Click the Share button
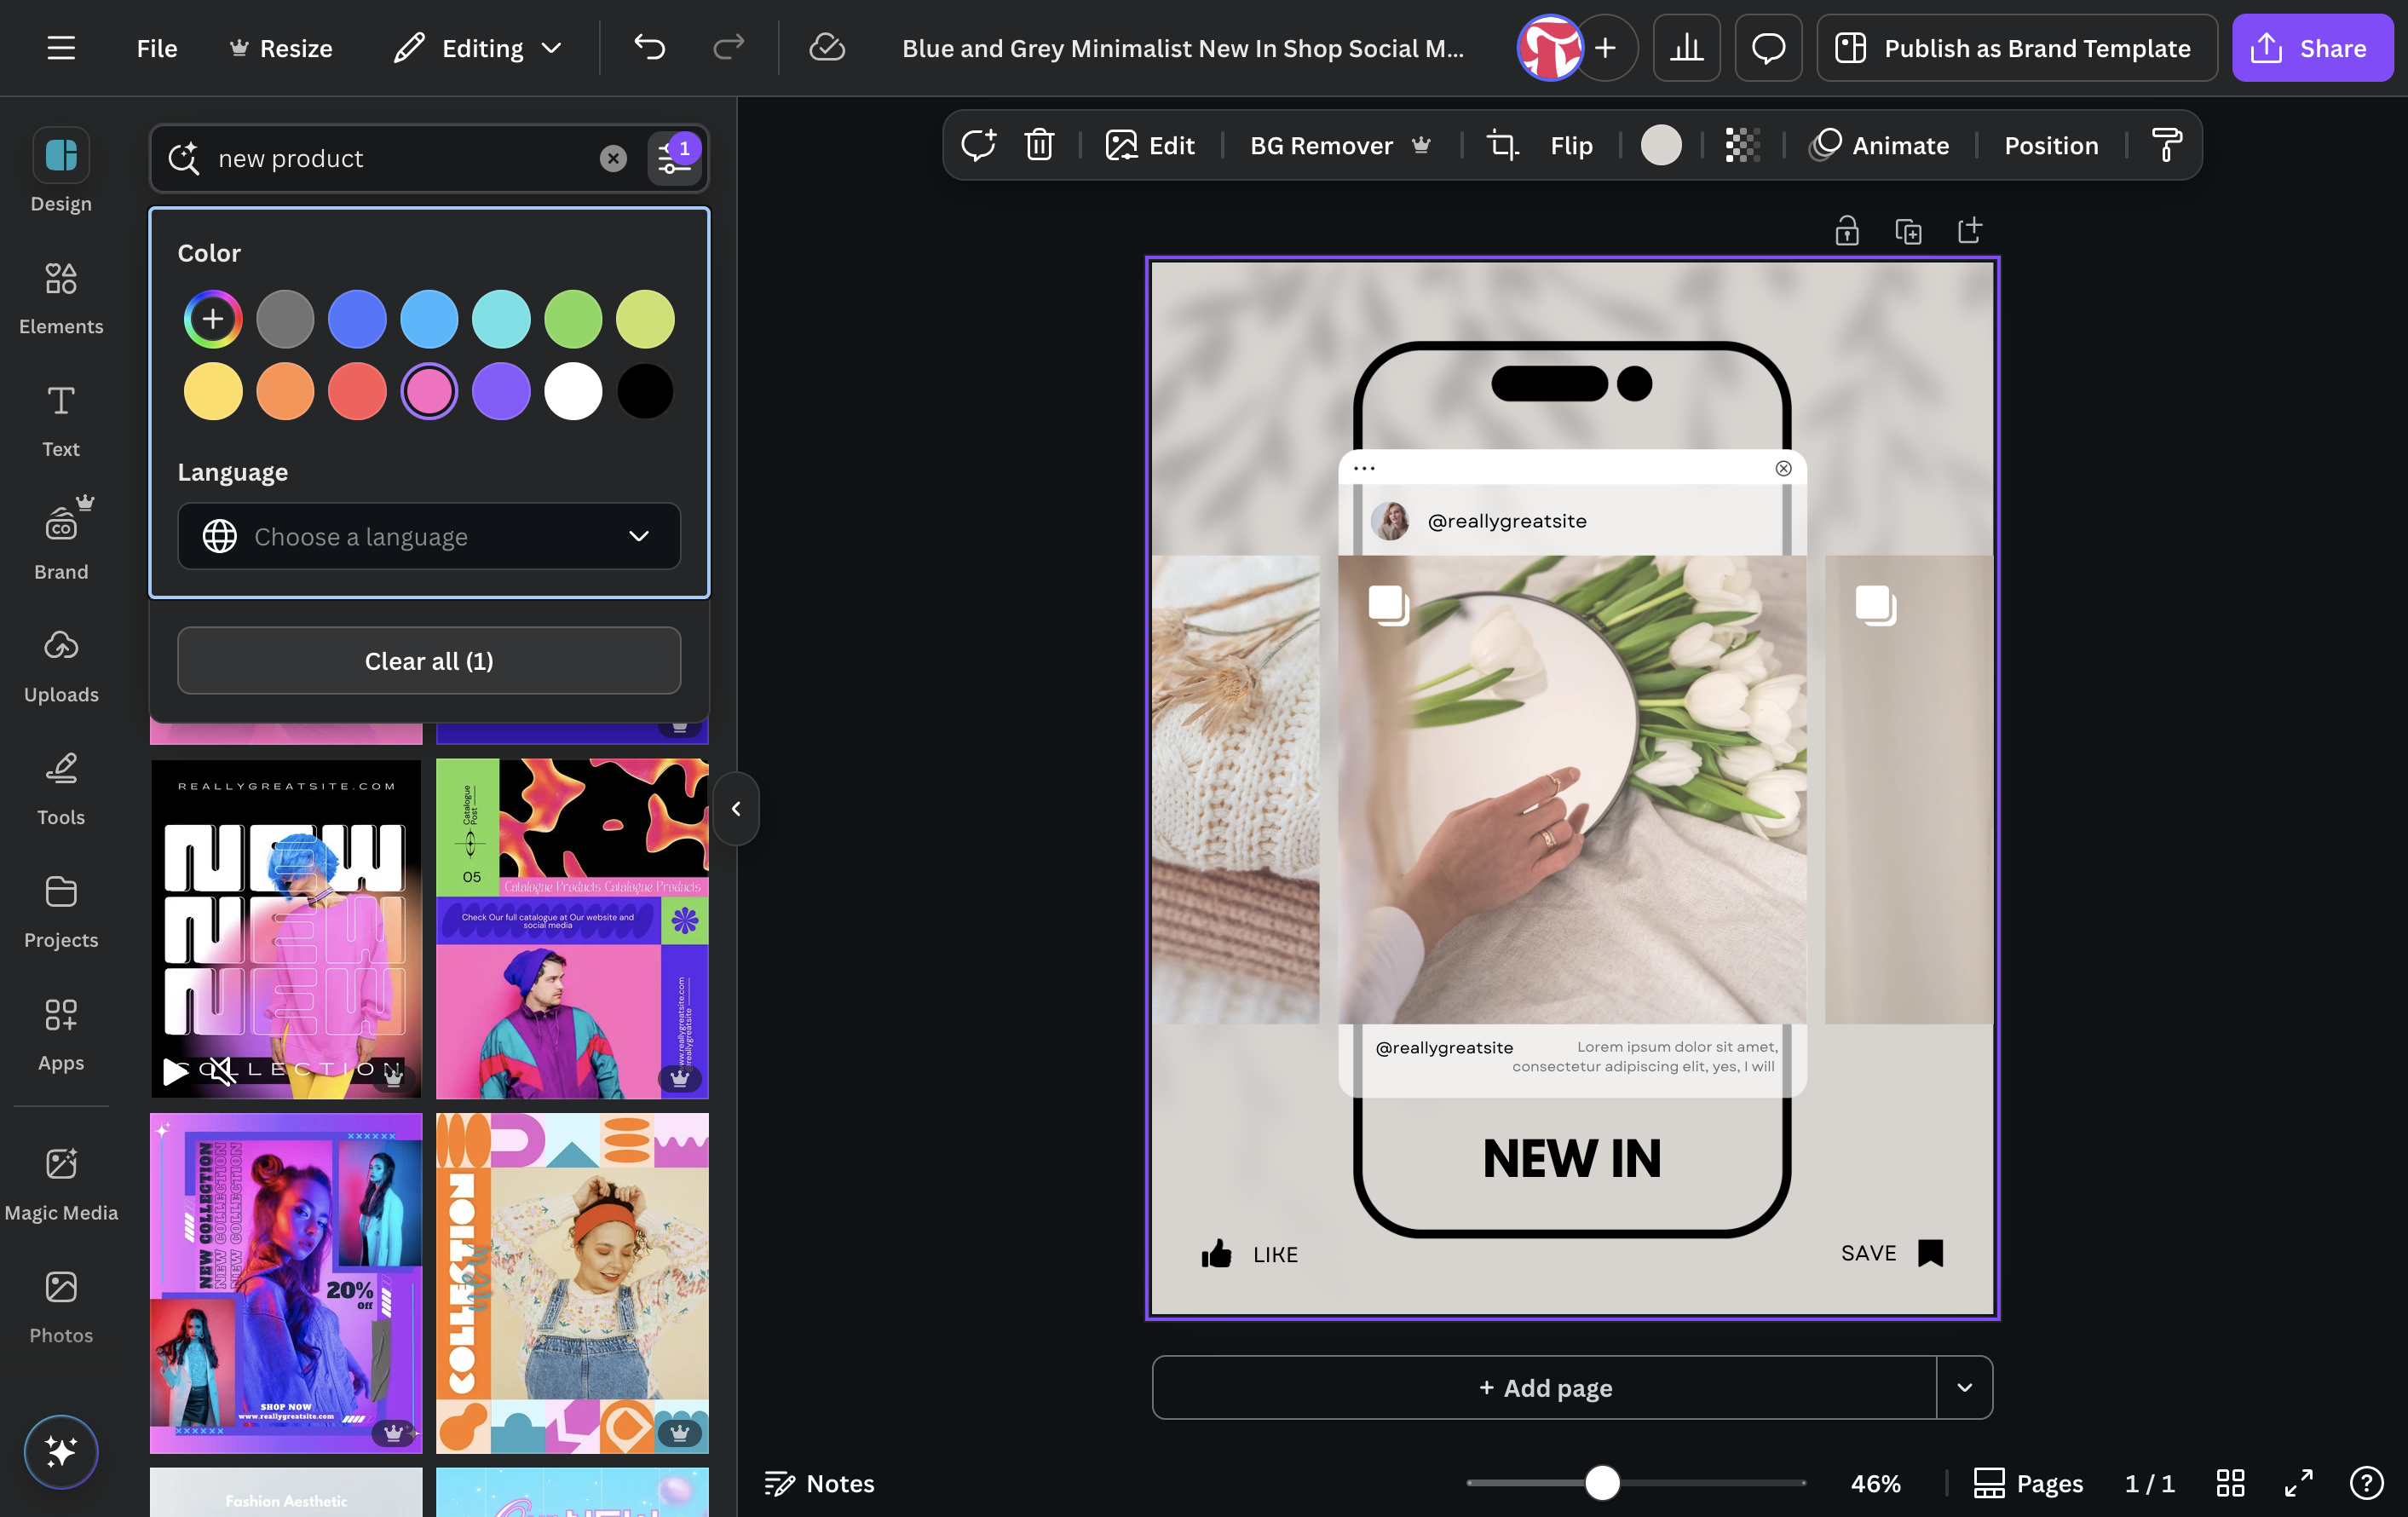This screenshot has width=2408, height=1517. pyautogui.click(x=2312, y=47)
